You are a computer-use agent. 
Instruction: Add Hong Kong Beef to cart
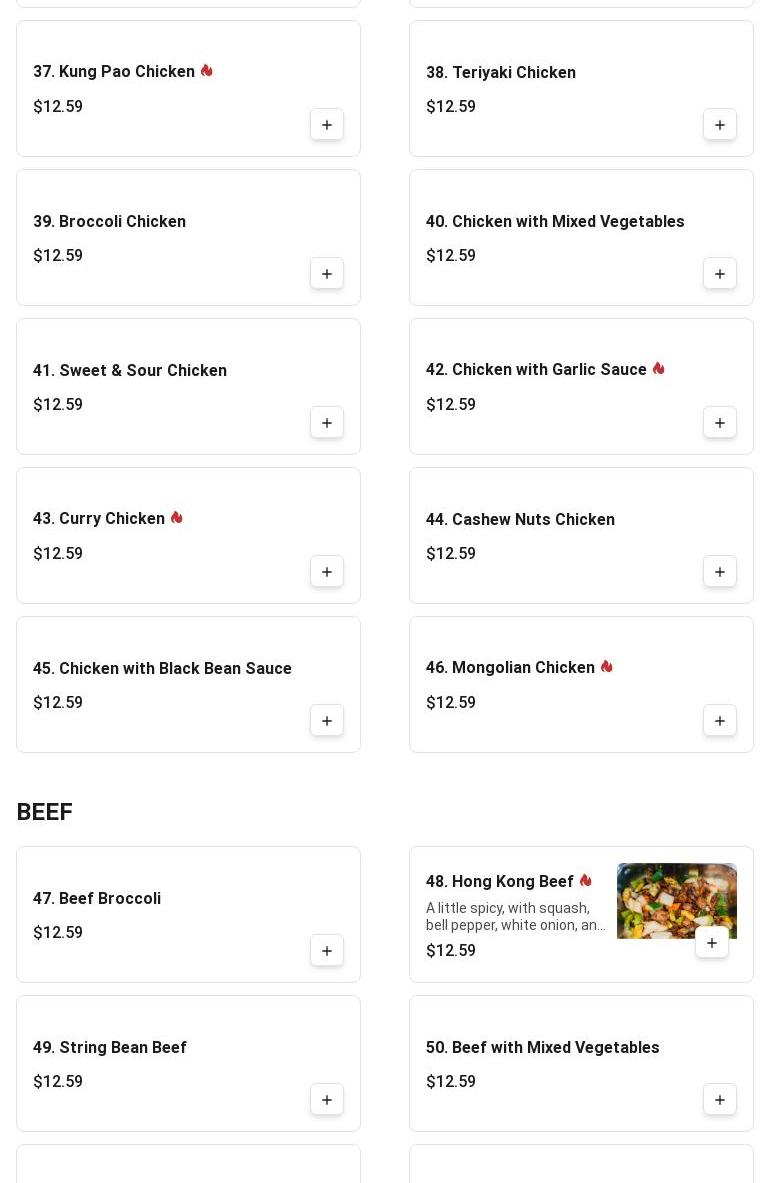pos(711,942)
